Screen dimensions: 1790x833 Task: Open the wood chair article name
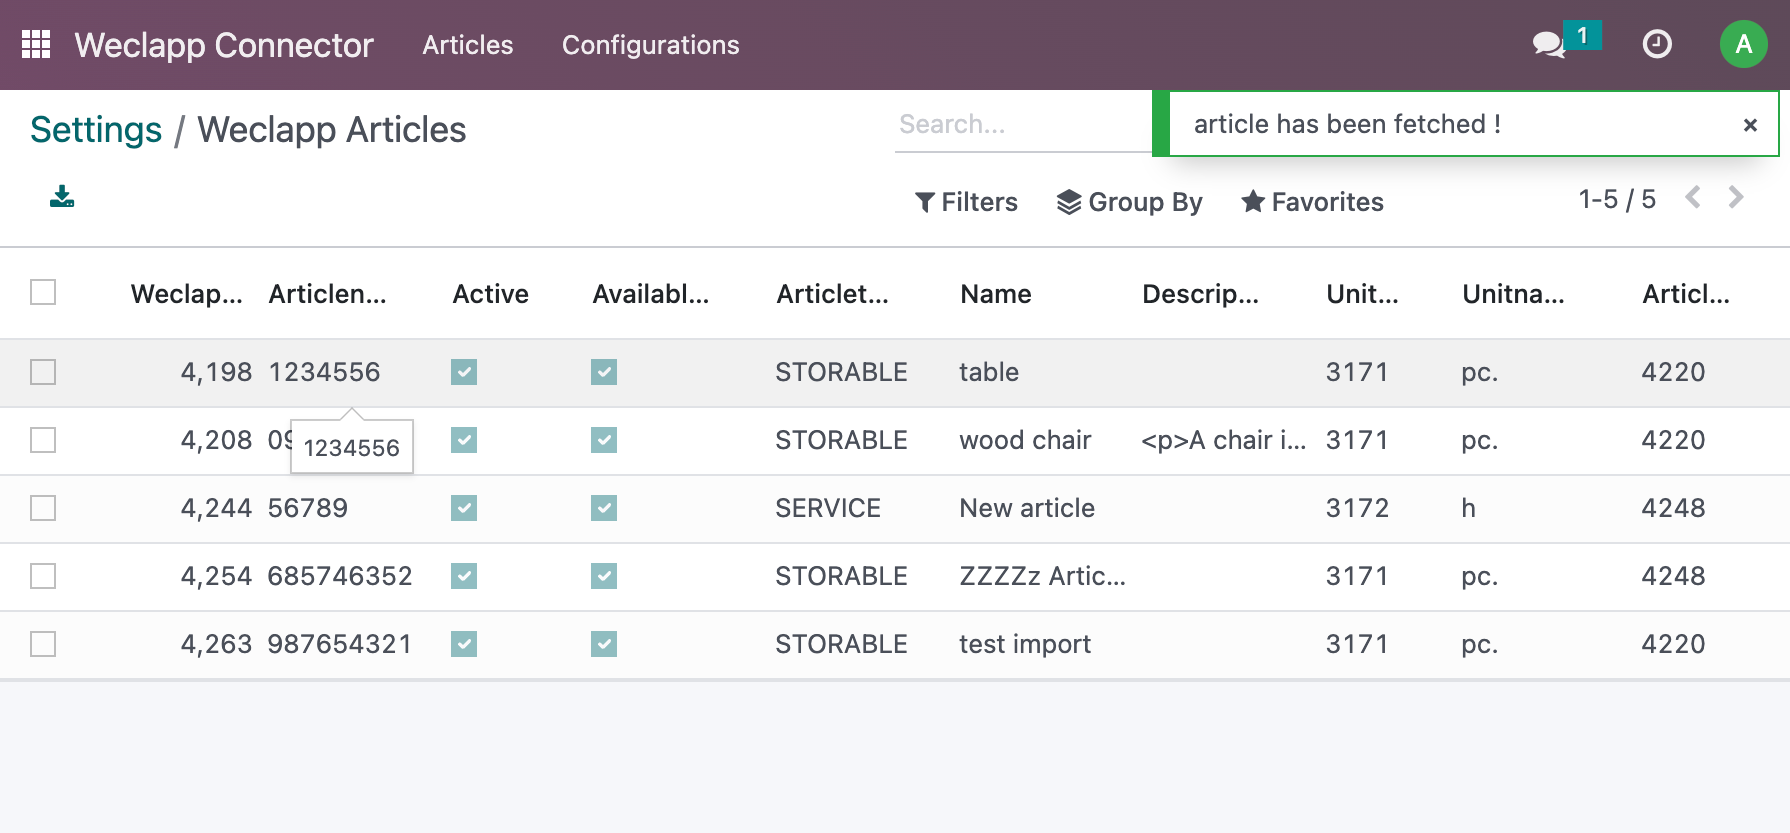coord(1025,440)
